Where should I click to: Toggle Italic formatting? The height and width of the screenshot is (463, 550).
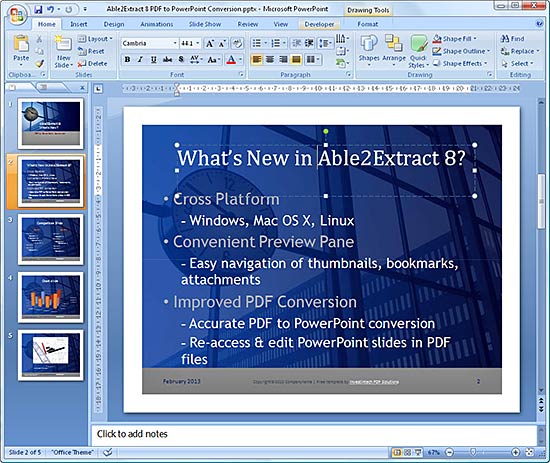(140, 60)
